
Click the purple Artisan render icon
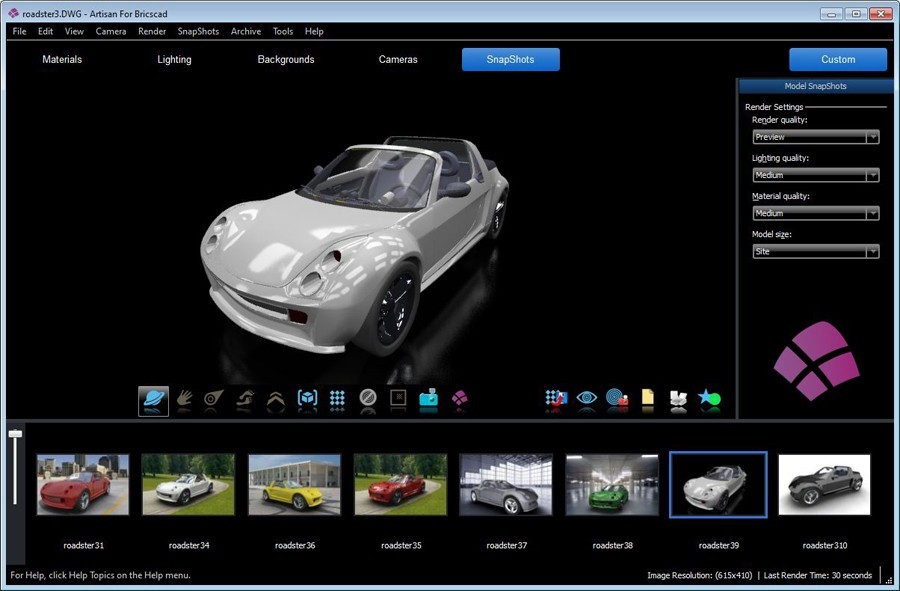[x=459, y=399]
